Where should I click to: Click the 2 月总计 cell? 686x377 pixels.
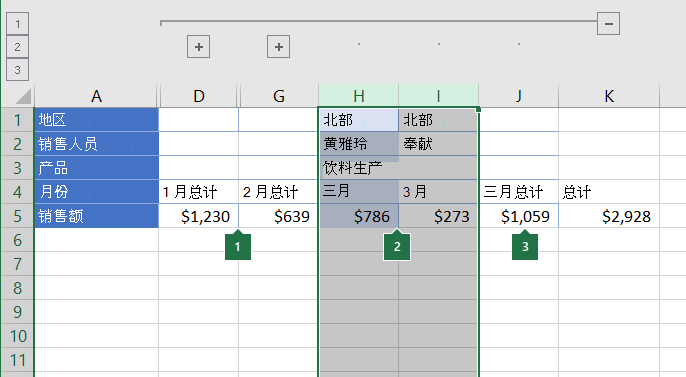279,192
